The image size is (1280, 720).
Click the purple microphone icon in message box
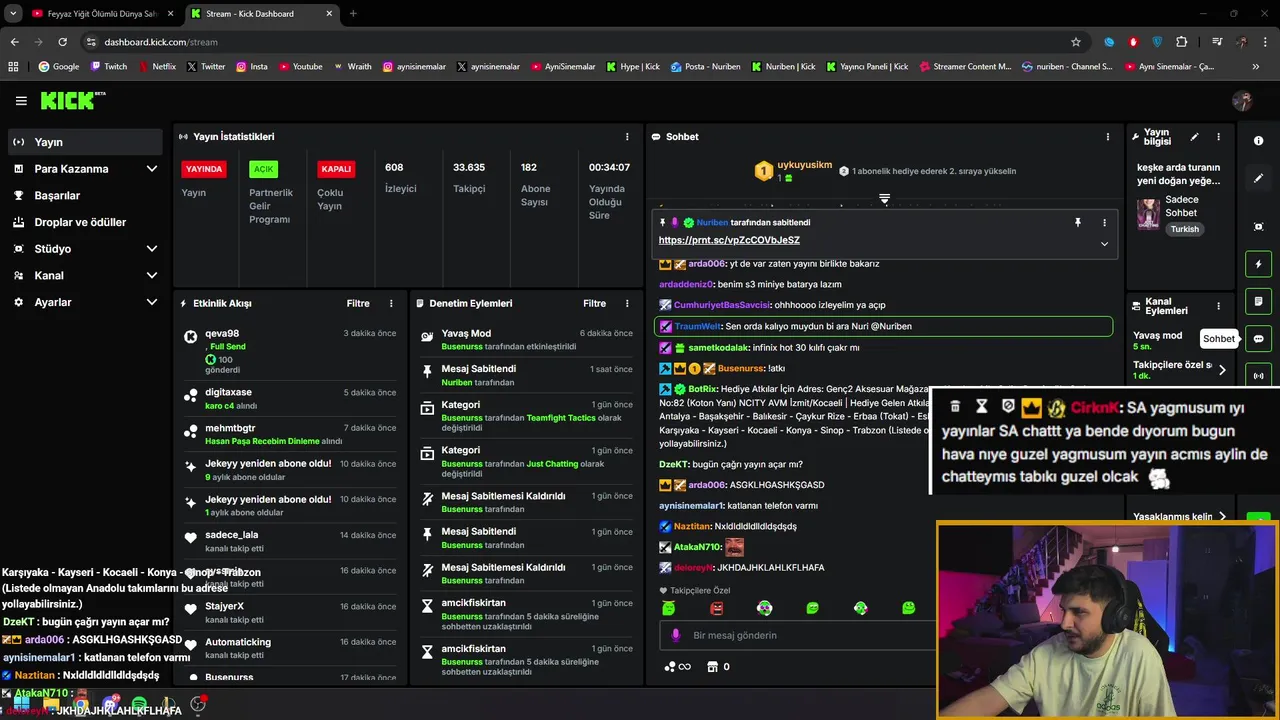pos(676,635)
